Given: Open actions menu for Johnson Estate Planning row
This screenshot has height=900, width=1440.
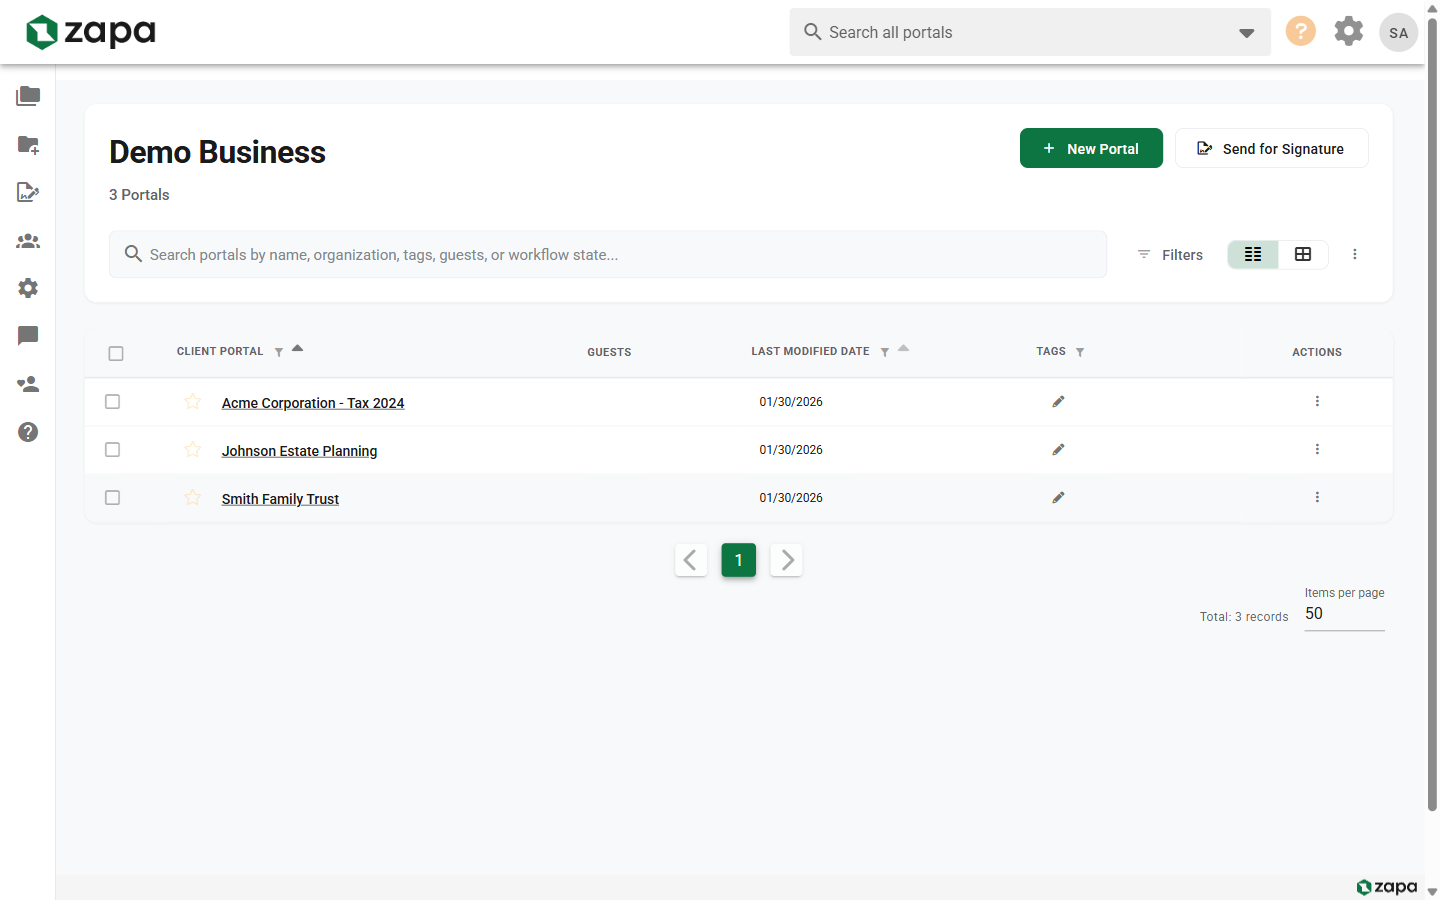Looking at the screenshot, I should pyautogui.click(x=1317, y=449).
